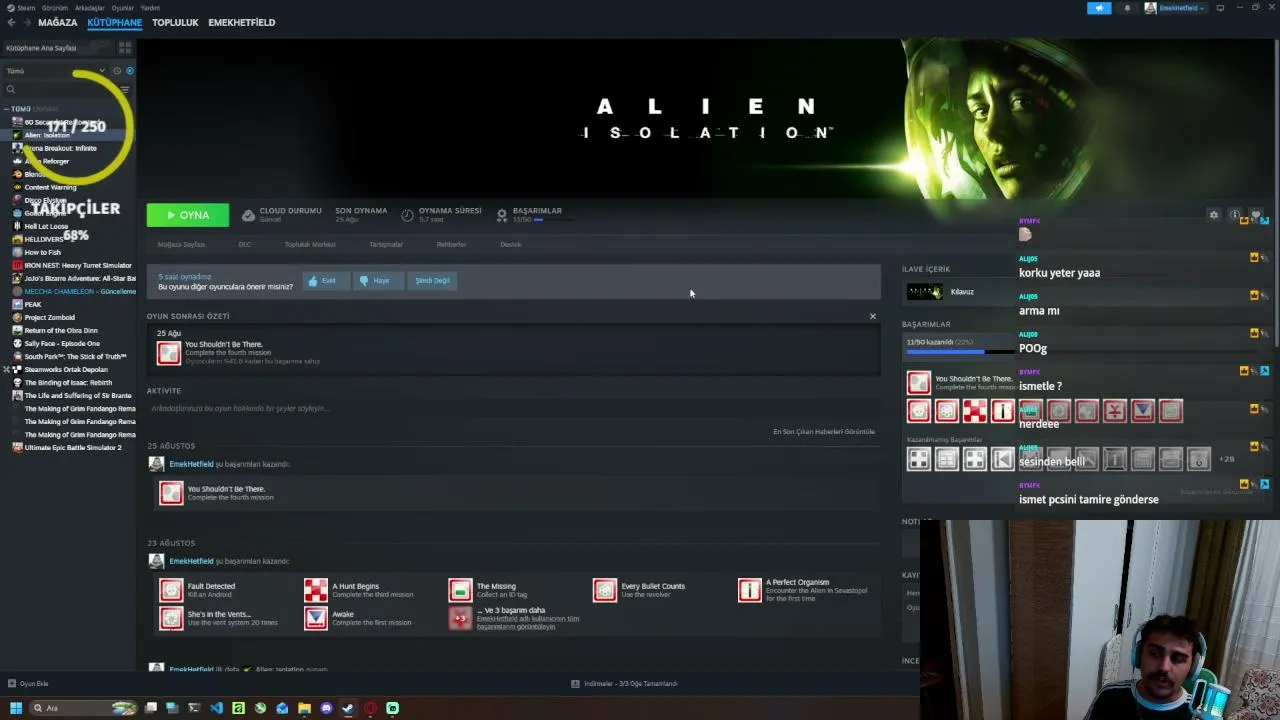Open Steam from the Windows taskbar
Screen dimensions: 1280x720
348,708
